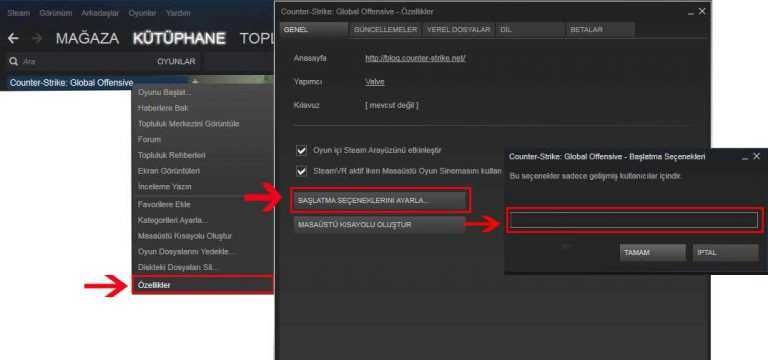This screenshot has height=360, width=768.
Task: Click the search magnifier icon in library
Action: tap(13, 62)
